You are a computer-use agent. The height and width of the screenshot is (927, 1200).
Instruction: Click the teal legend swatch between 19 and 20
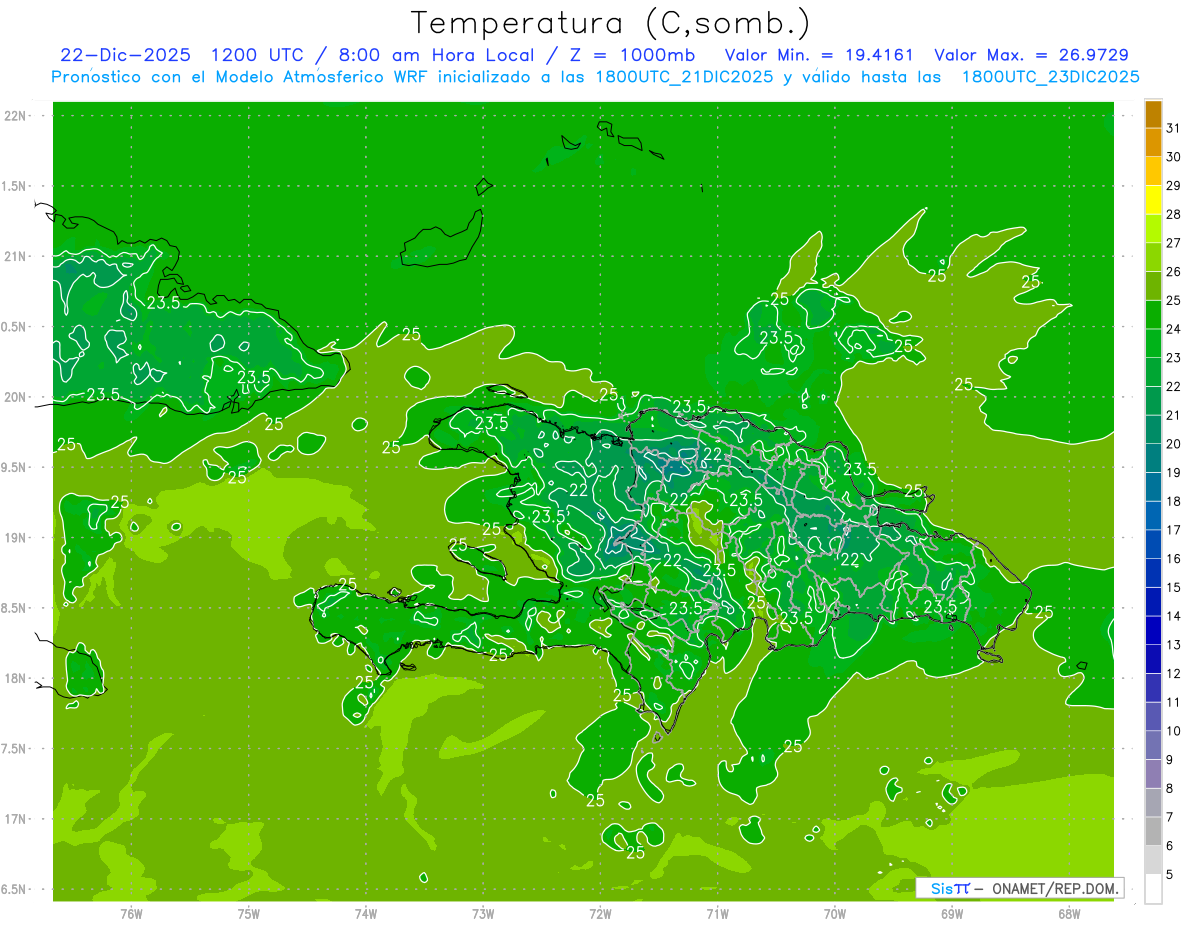coord(1153,458)
